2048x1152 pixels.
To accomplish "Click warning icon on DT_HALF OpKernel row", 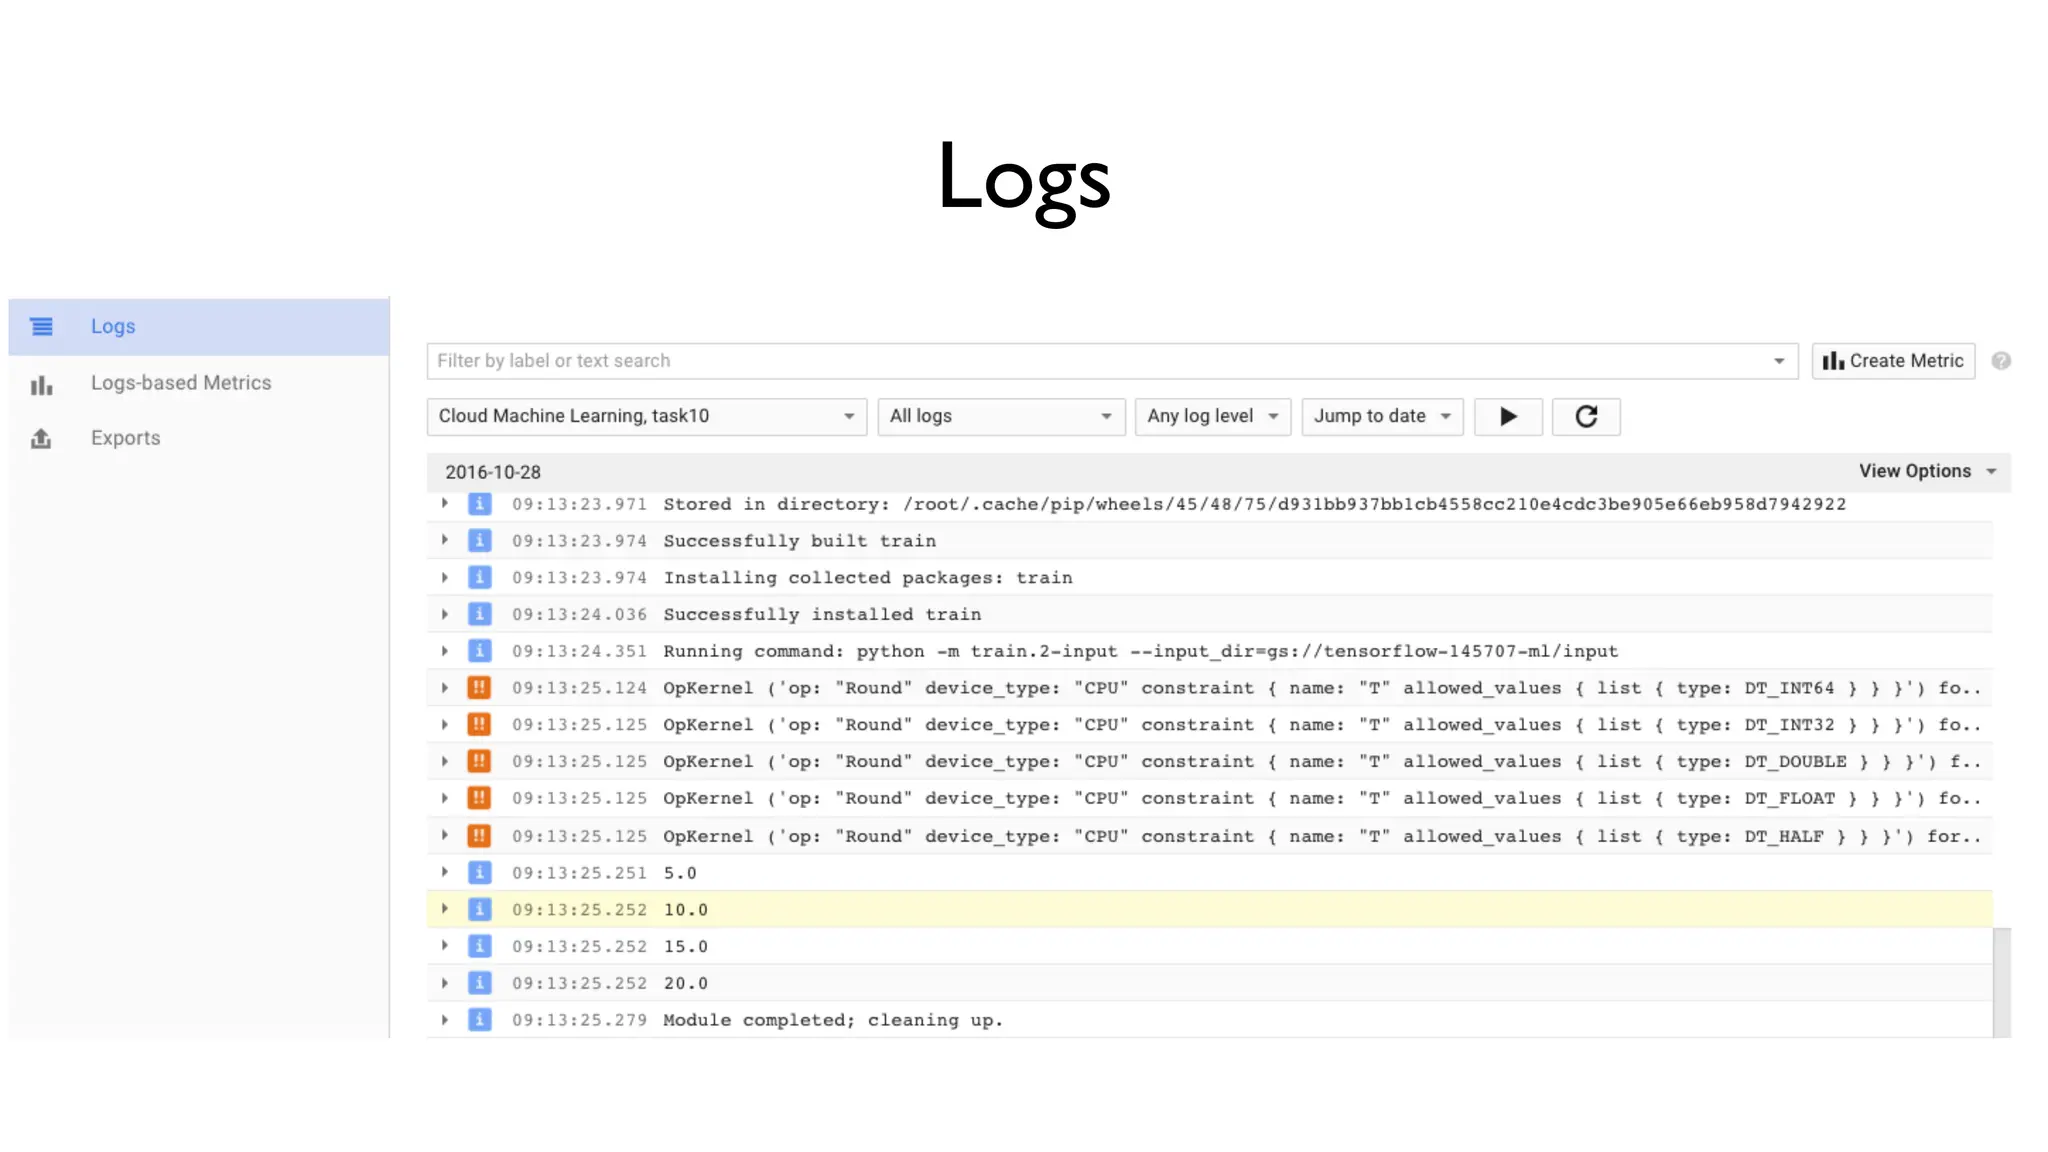I will 480,836.
